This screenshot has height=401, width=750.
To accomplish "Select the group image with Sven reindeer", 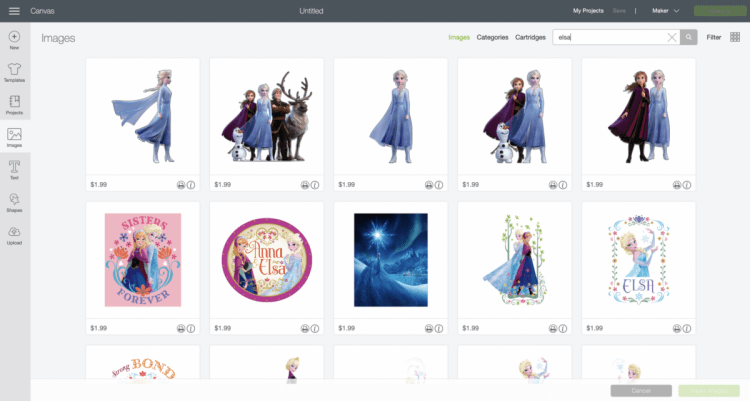I will pos(266,116).
